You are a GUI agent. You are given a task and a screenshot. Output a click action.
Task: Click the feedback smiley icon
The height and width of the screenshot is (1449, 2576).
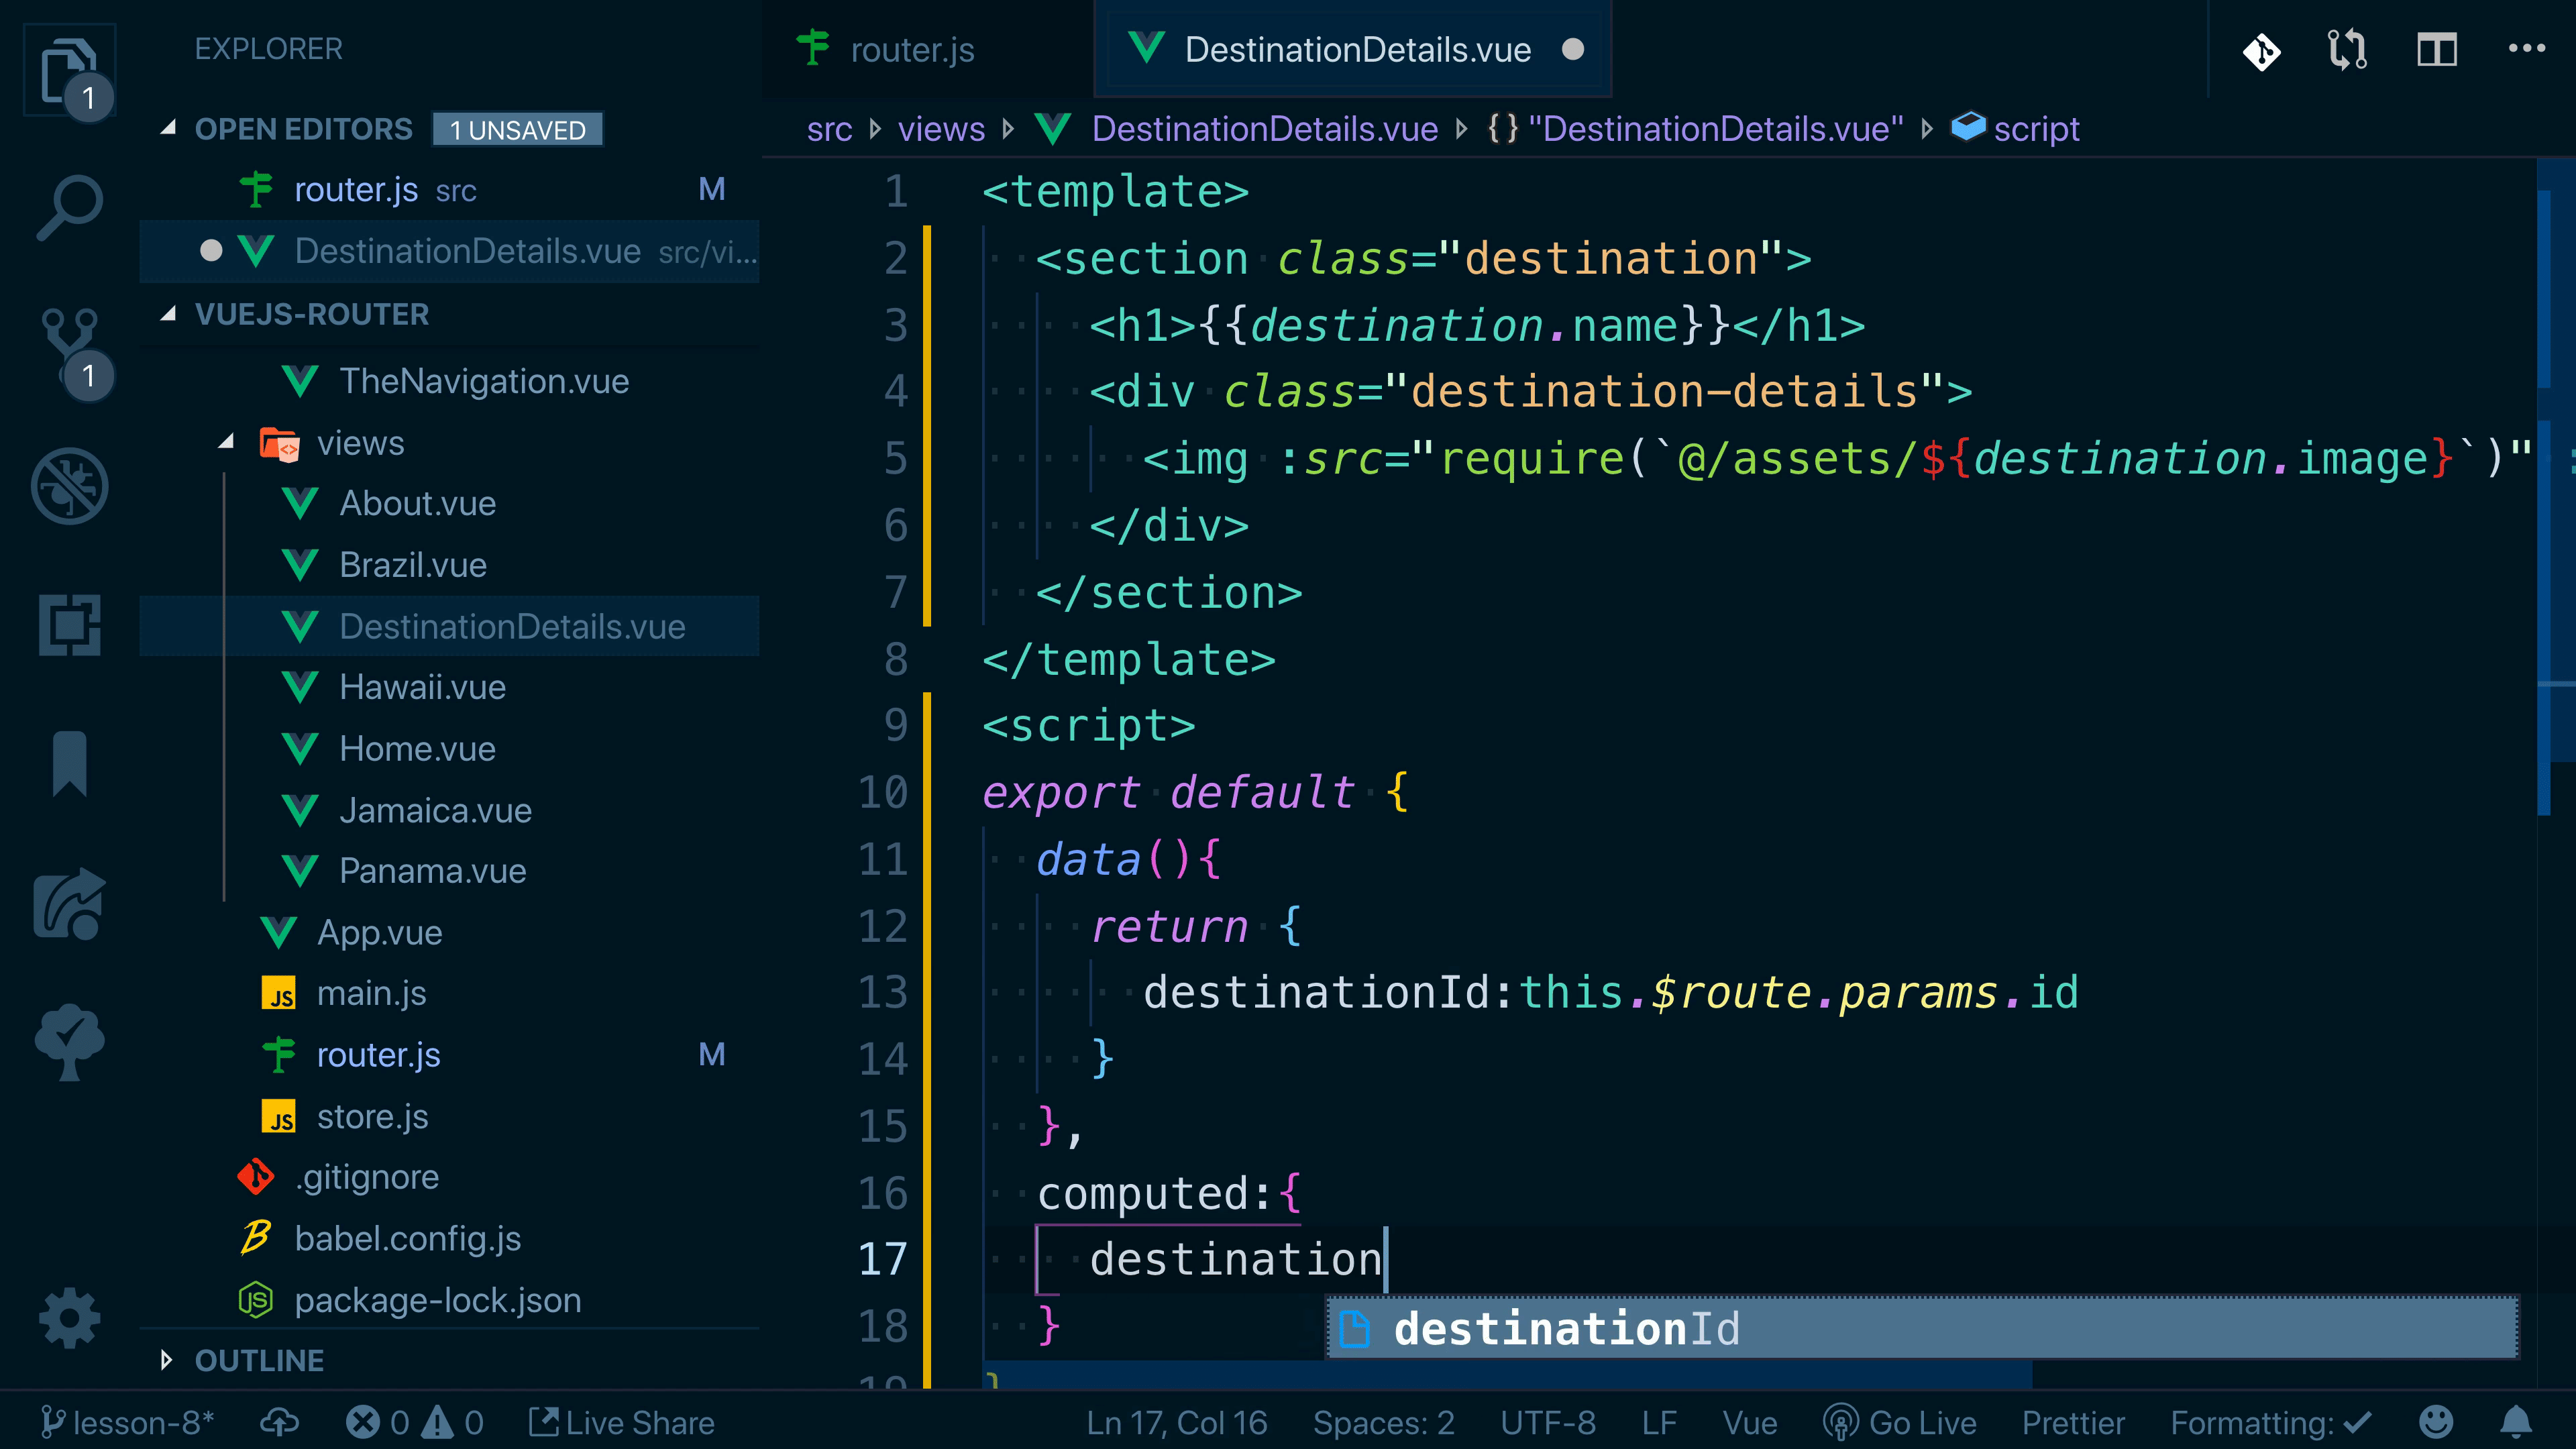tap(2436, 1421)
